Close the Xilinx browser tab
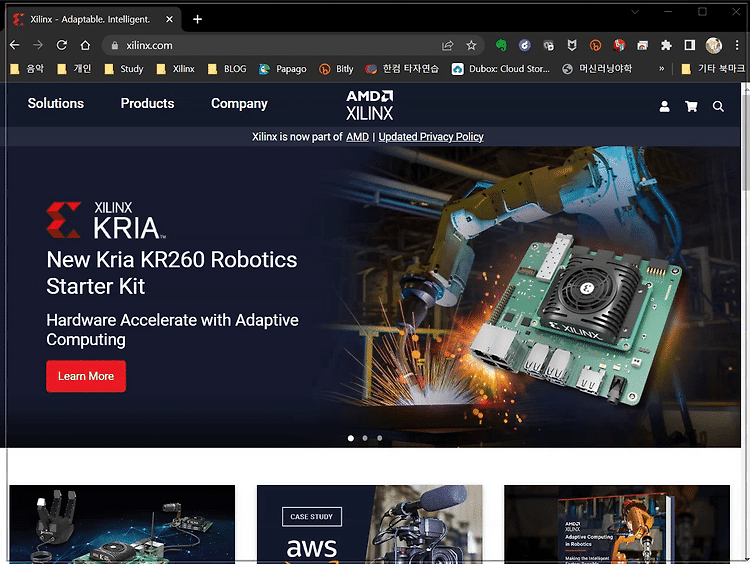 pos(169,19)
